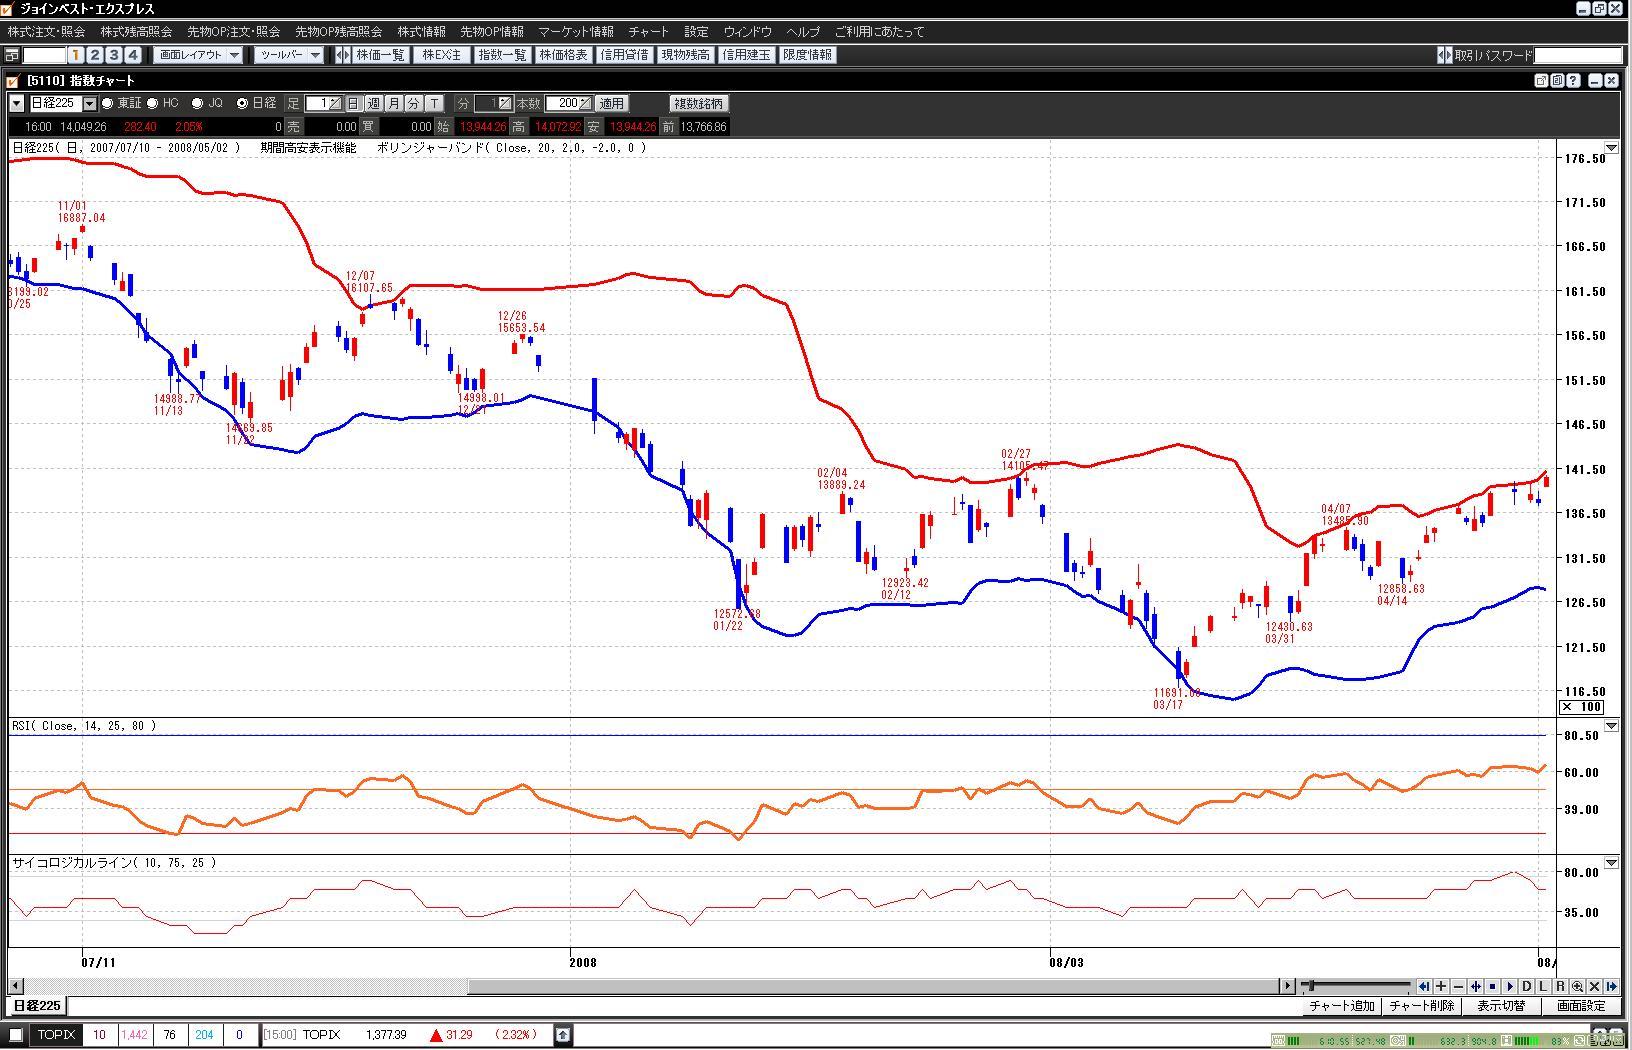The width and height of the screenshot is (1632, 1050).
Task: Click the chart zoom slider handle
Action: click(1312, 986)
